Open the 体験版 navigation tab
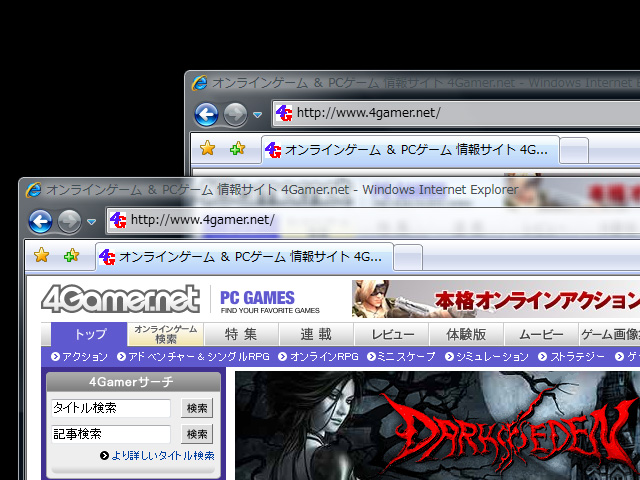The image size is (640, 480). tap(467, 335)
